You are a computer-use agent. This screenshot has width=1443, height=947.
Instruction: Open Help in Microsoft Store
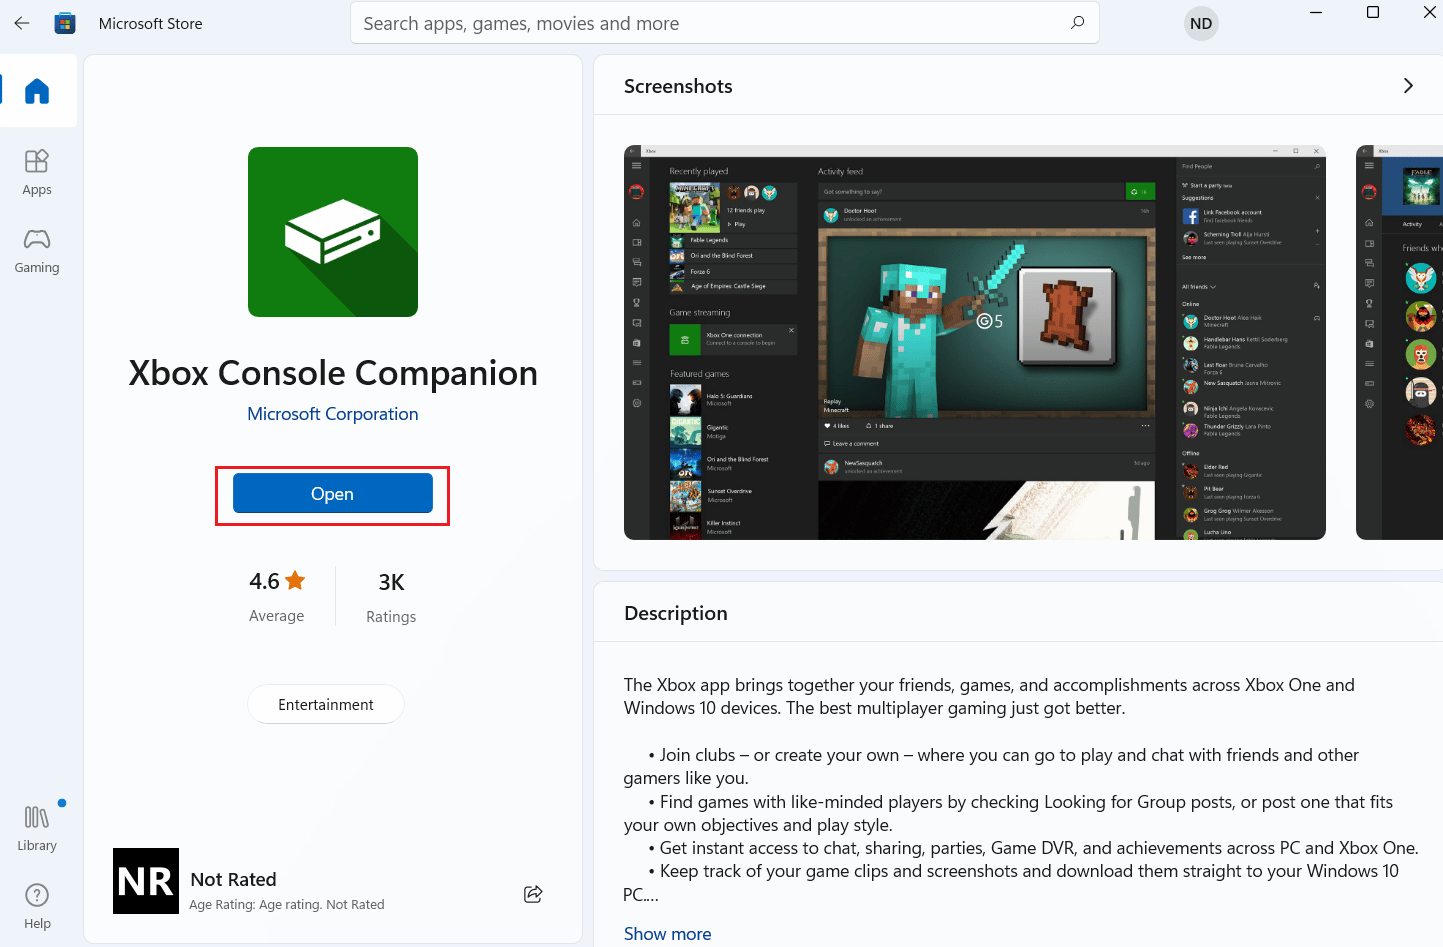(37, 901)
